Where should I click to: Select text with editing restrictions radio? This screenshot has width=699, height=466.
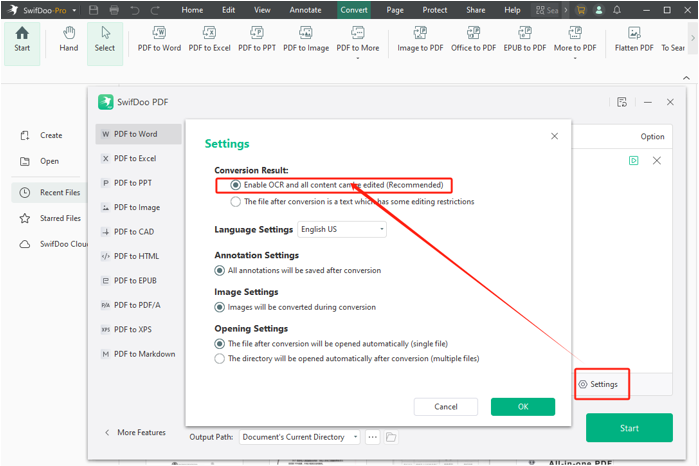tap(235, 202)
